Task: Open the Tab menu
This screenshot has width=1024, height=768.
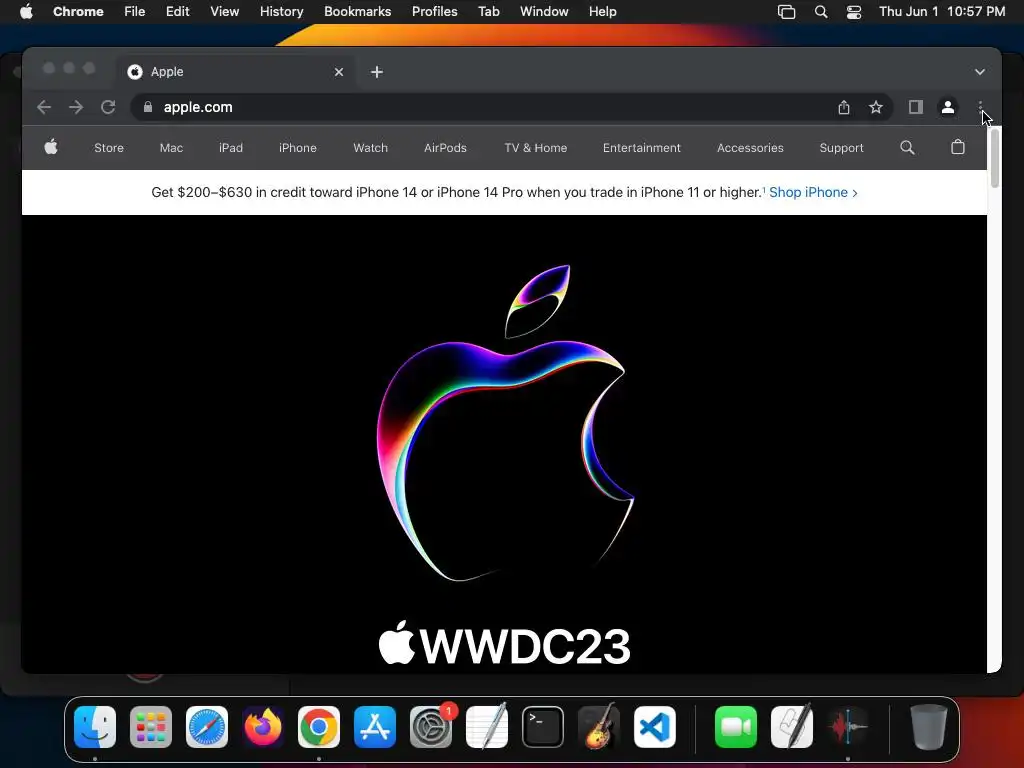Action: point(488,11)
